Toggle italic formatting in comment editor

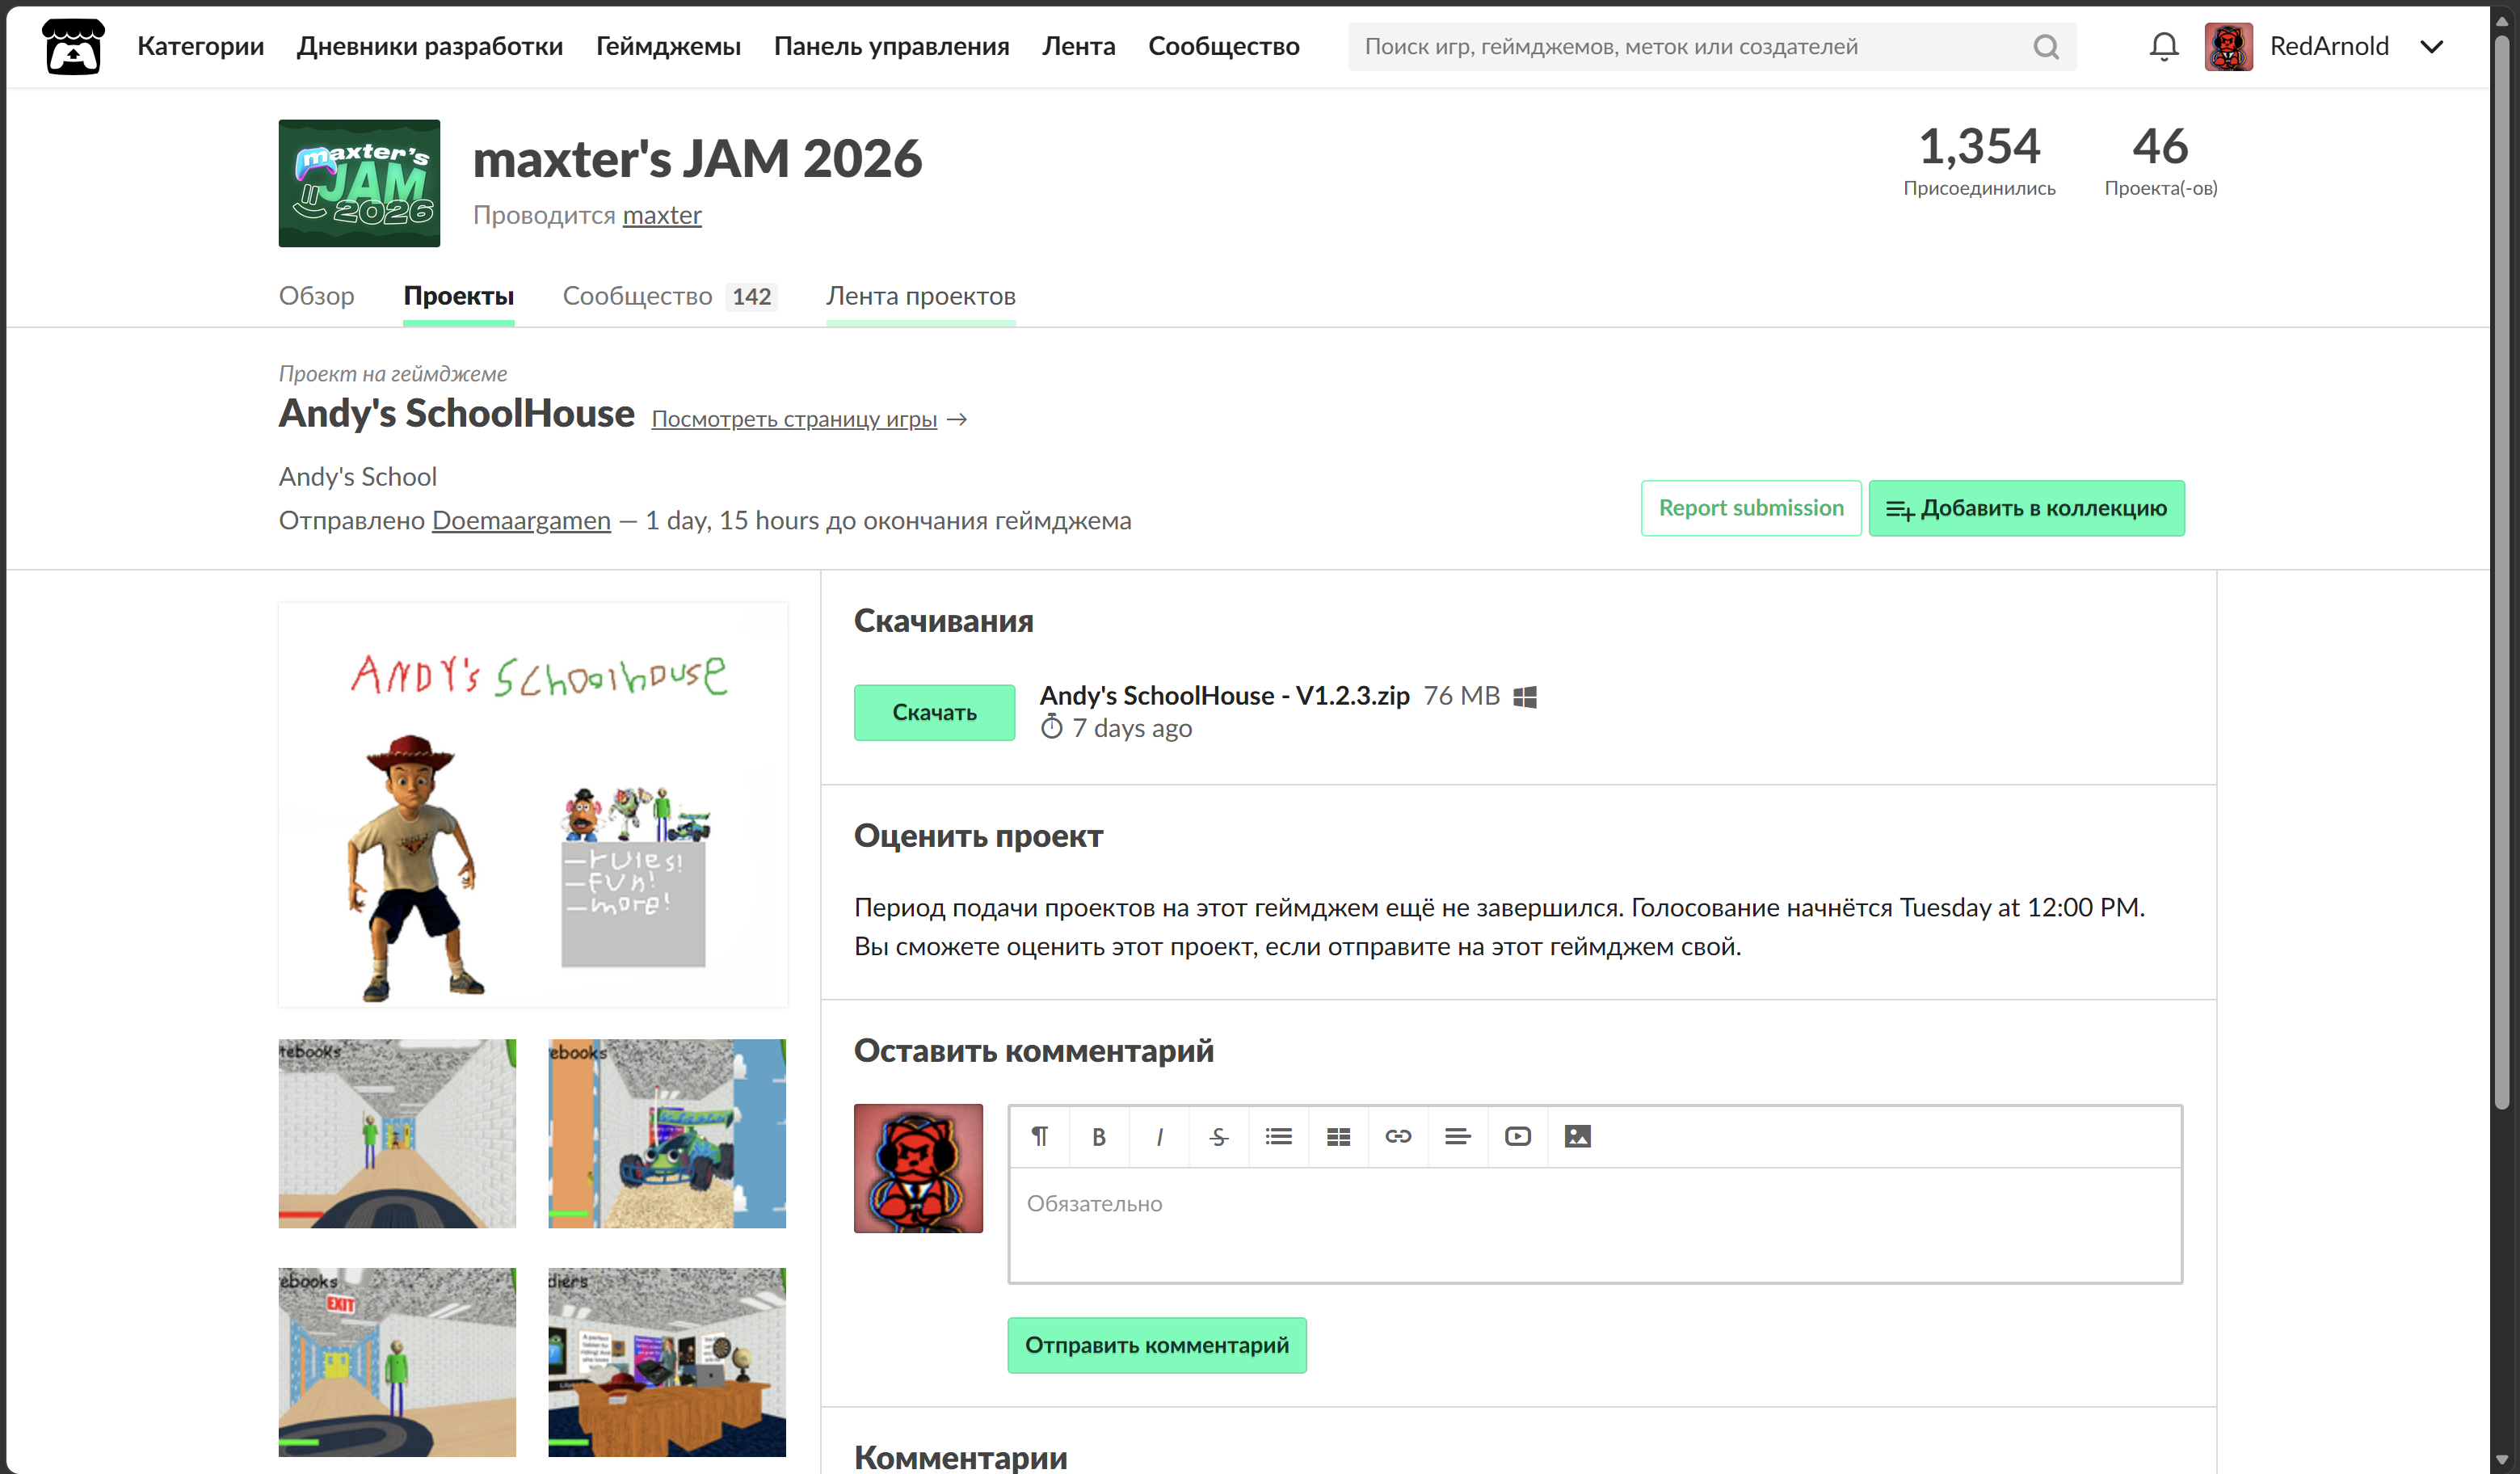[x=1159, y=1136]
